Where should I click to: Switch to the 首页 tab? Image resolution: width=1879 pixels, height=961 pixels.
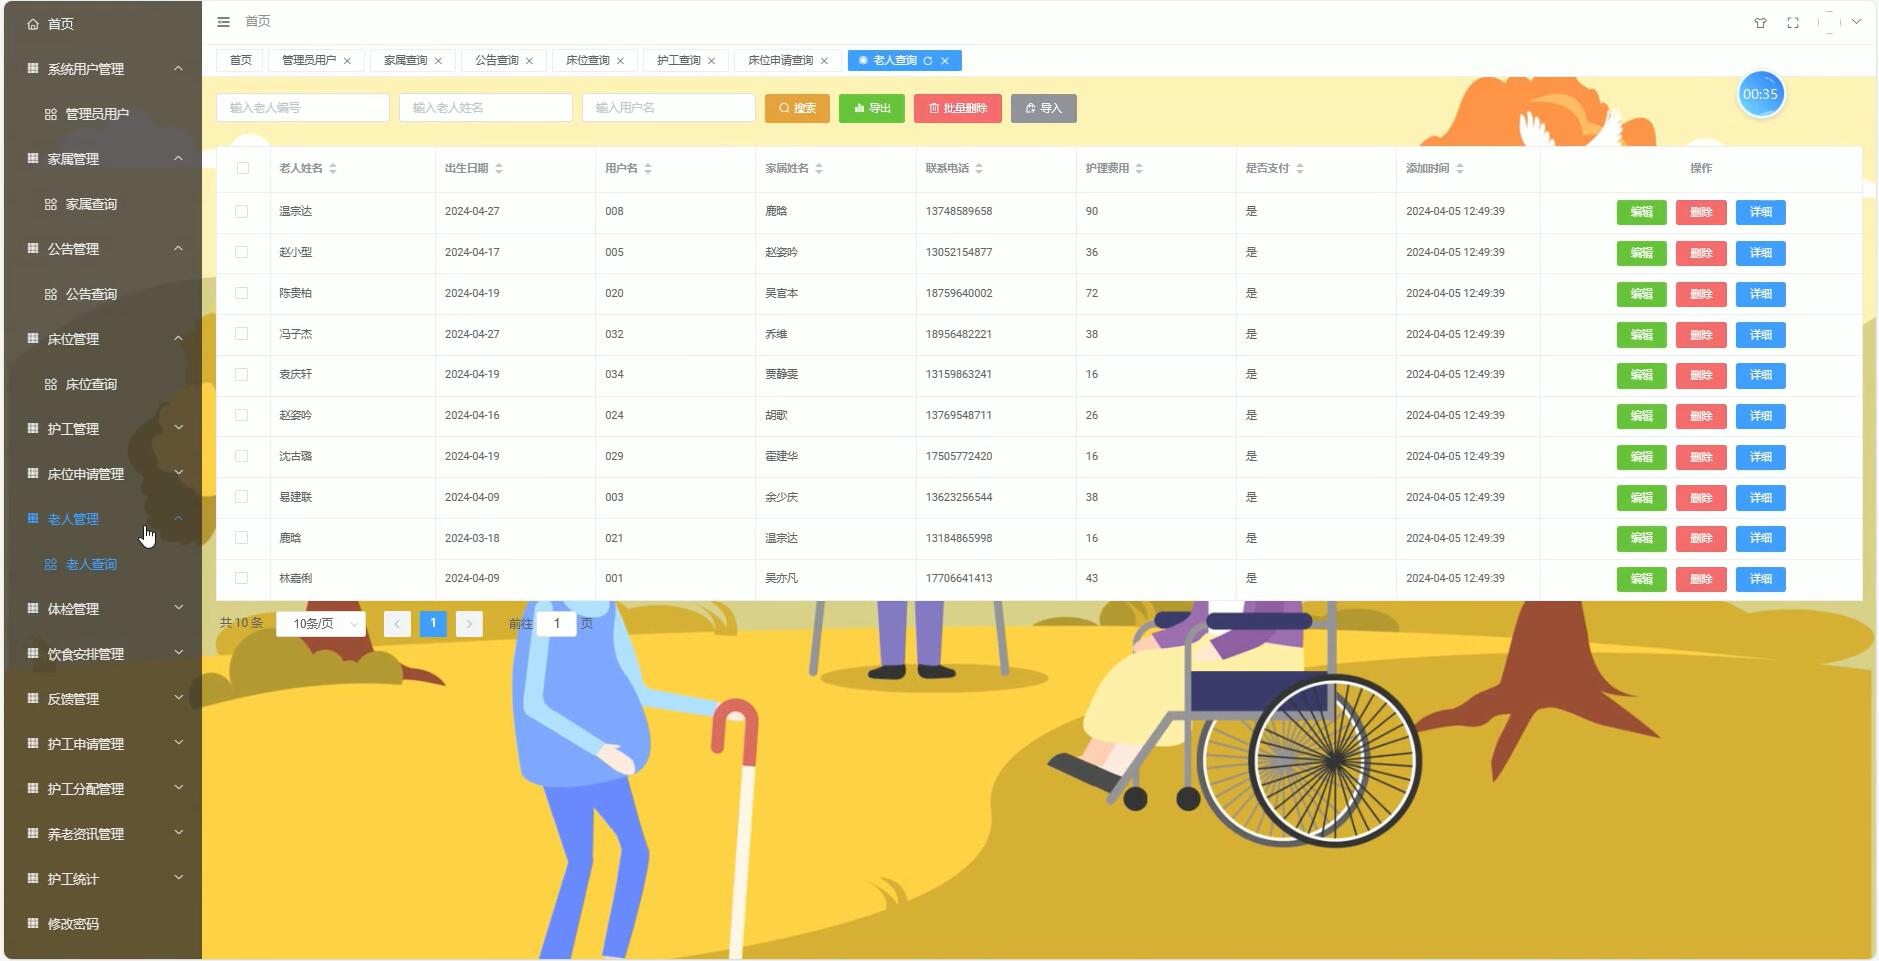[x=240, y=61]
